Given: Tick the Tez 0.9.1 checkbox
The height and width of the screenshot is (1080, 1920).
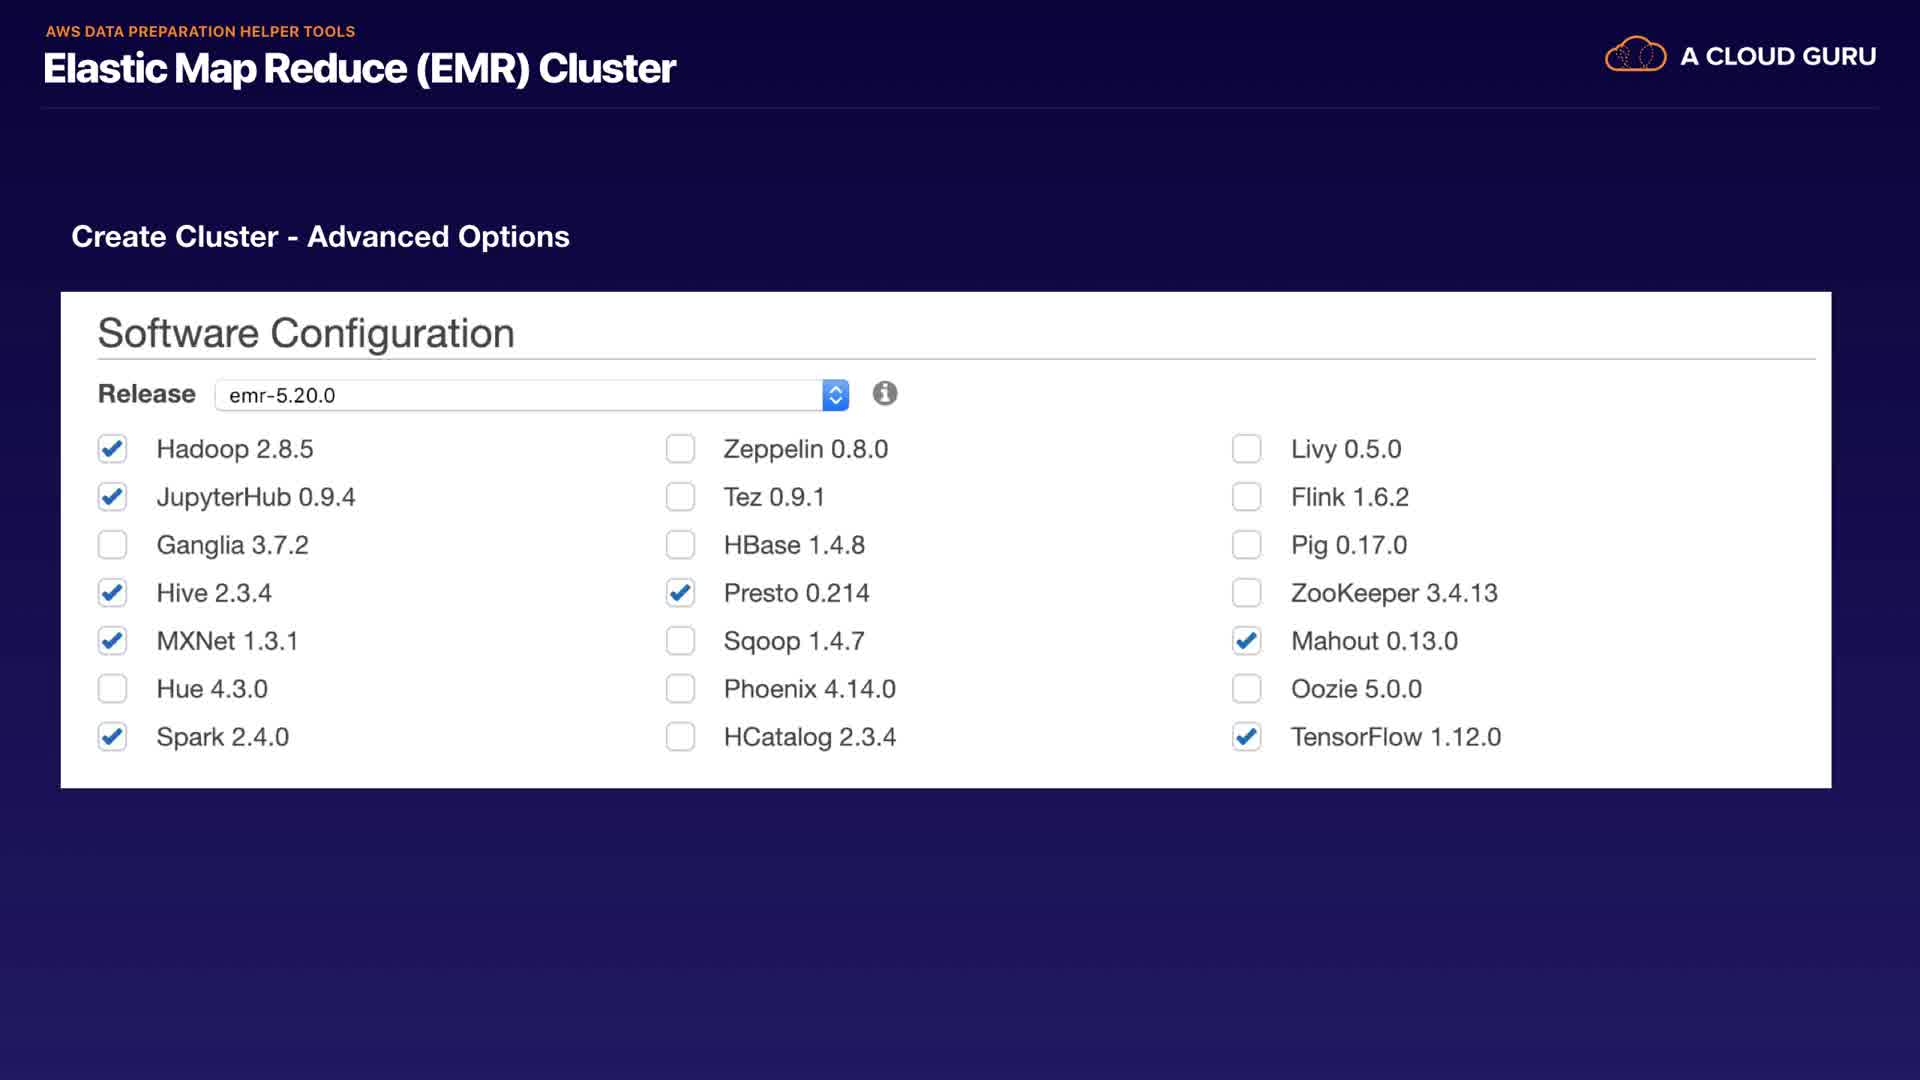Looking at the screenshot, I should coord(680,497).
